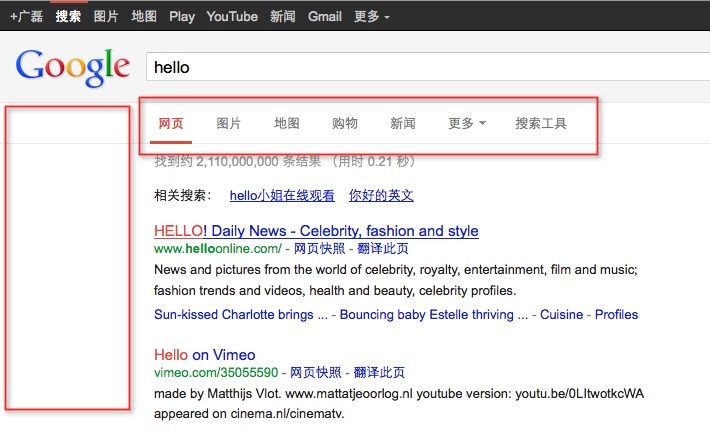Open the Hello on Vimeo result
This screenshot has width=710, height=435.
click(x=205, y=355)
